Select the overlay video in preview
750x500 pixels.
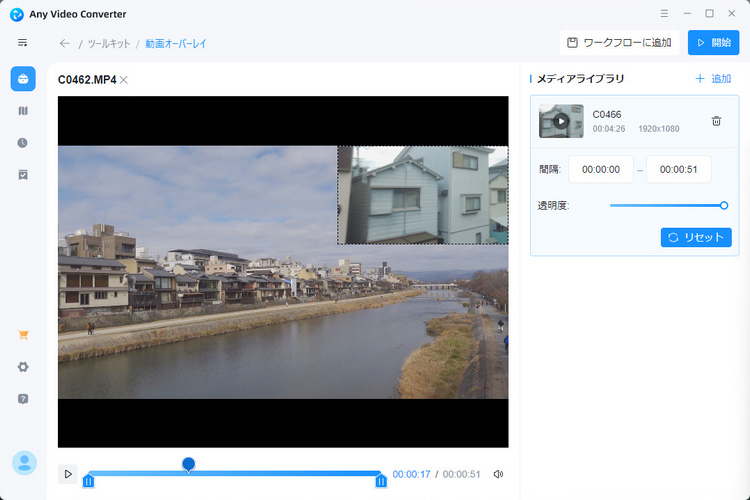tap(423, 195)
